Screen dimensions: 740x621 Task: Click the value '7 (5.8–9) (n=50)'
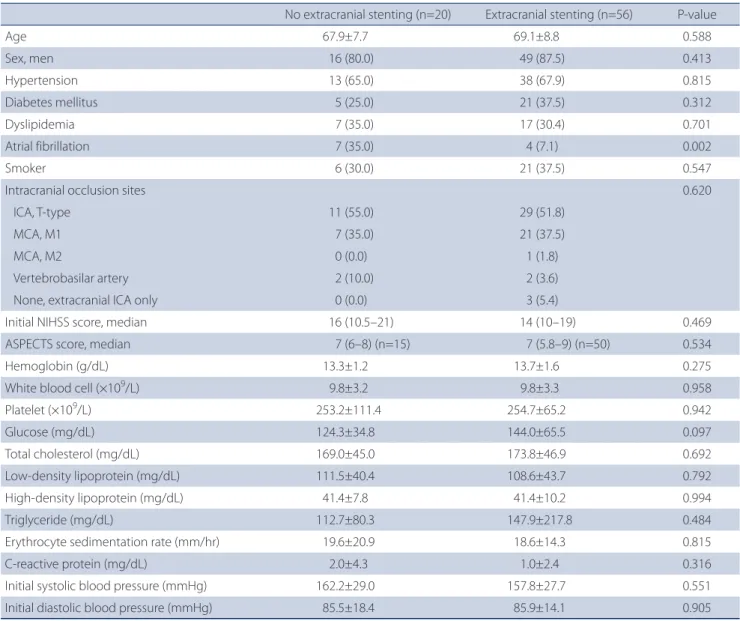pyautogui.click(x=568, y=344)
